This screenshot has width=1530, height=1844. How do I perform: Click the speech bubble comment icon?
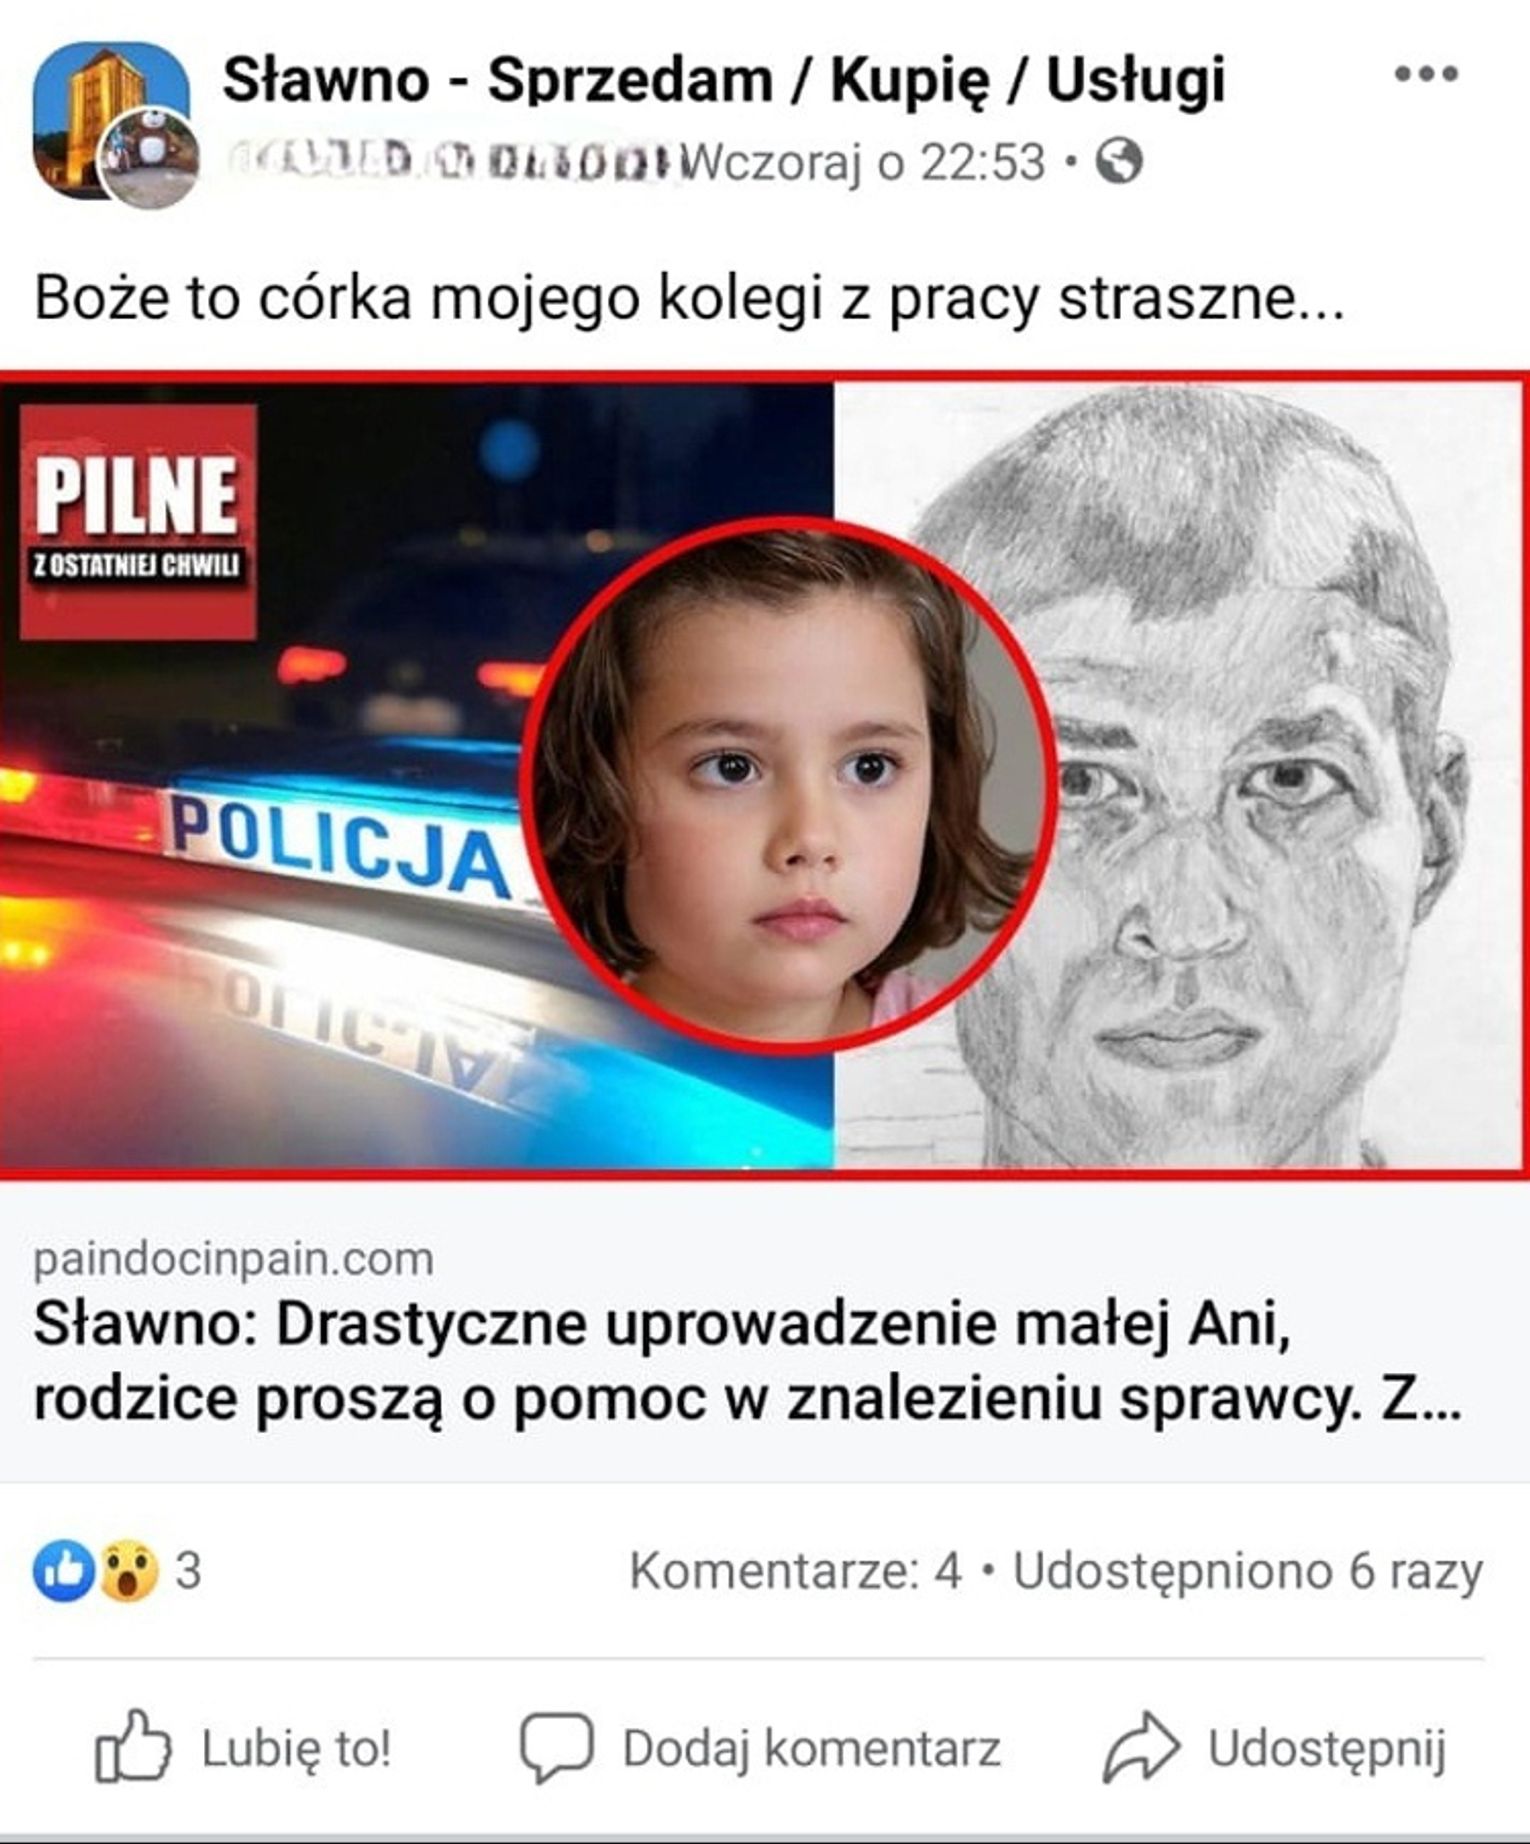tap(556, 1748)
